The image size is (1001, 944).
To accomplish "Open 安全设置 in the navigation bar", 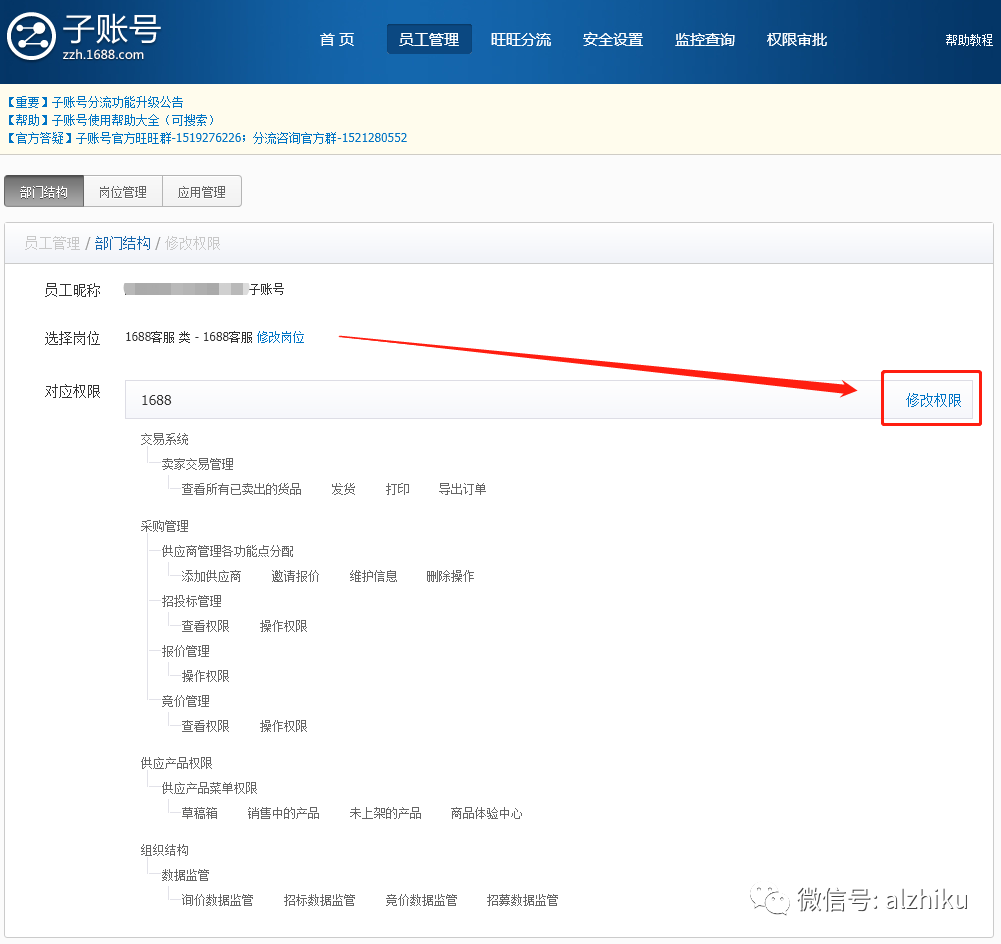I will click(x=613, y=40).
